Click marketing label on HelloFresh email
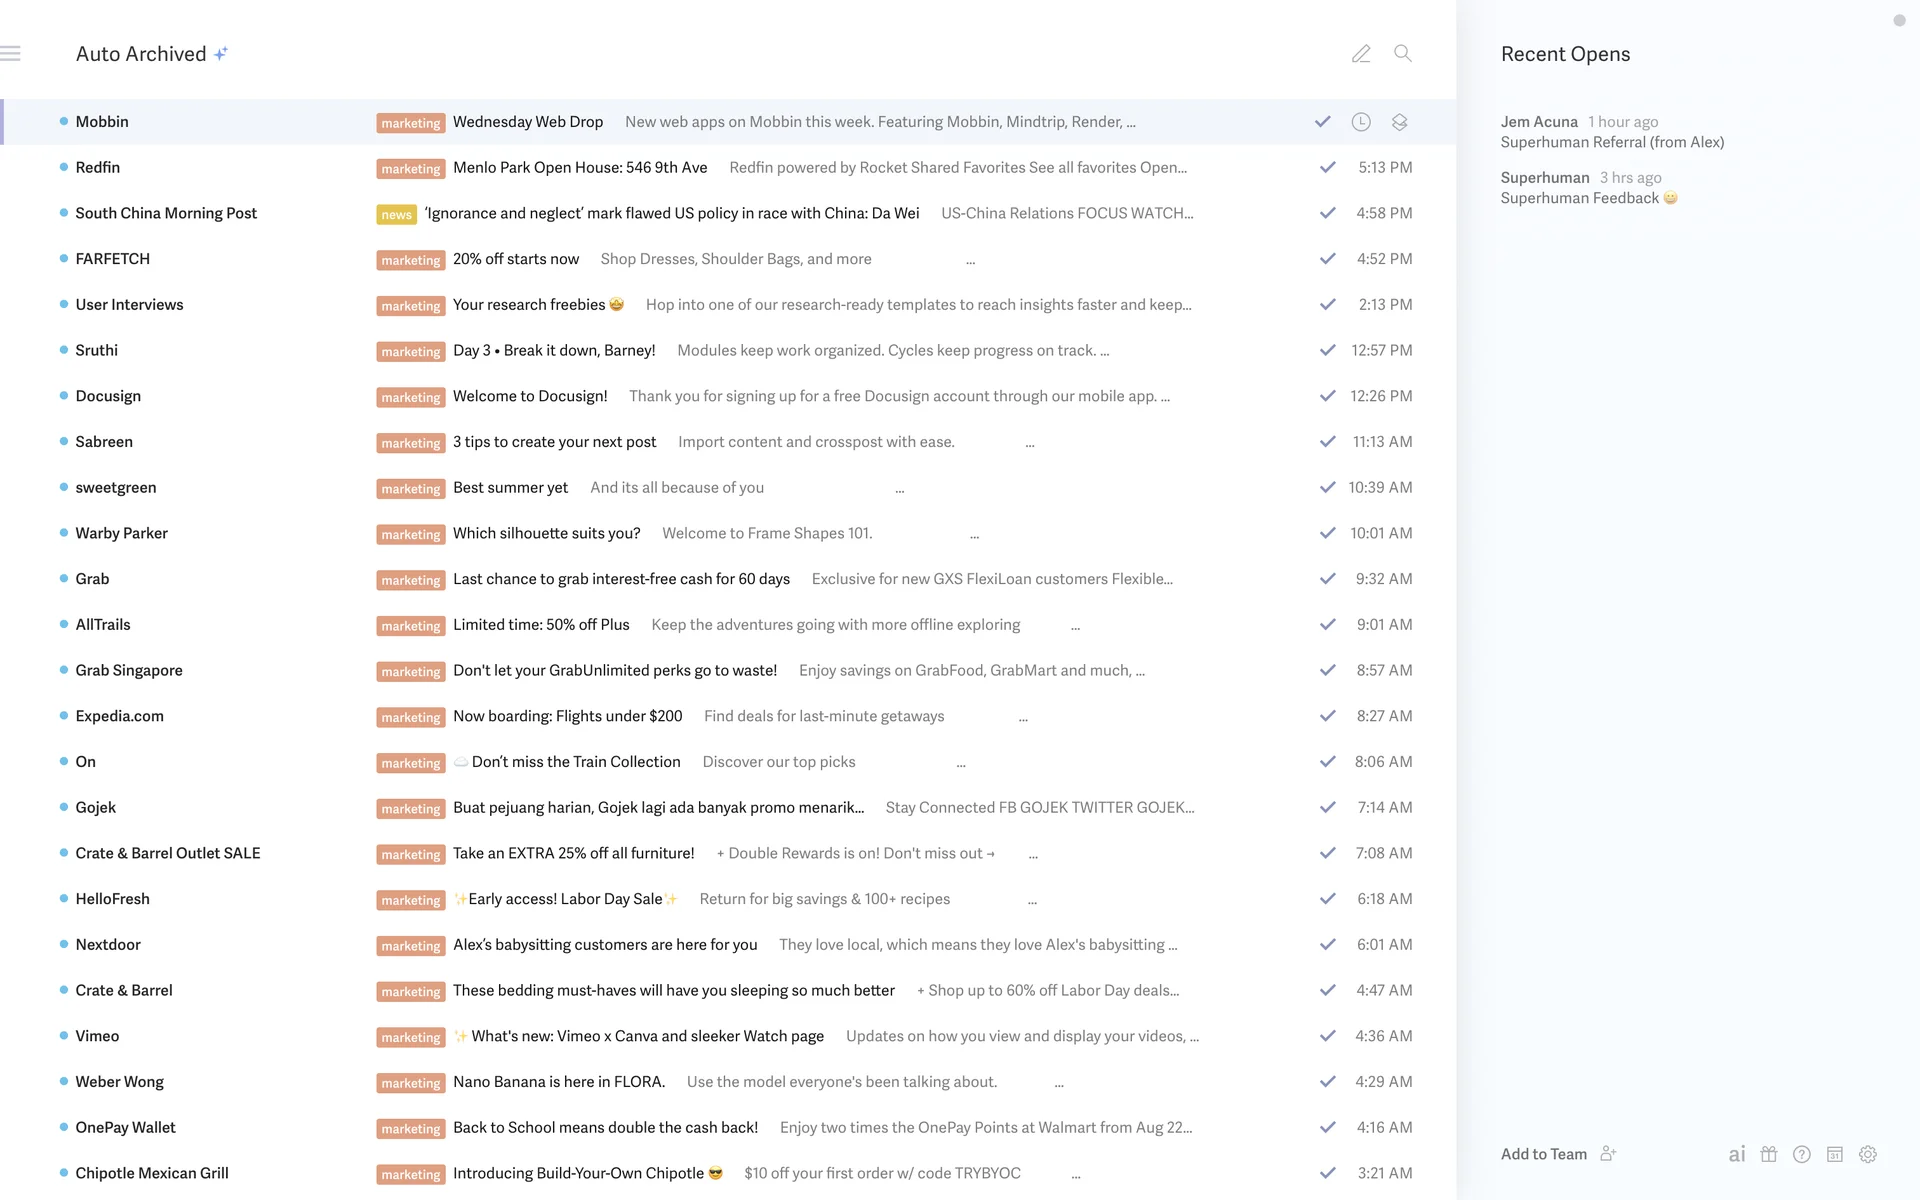 [x=411, y=900]
